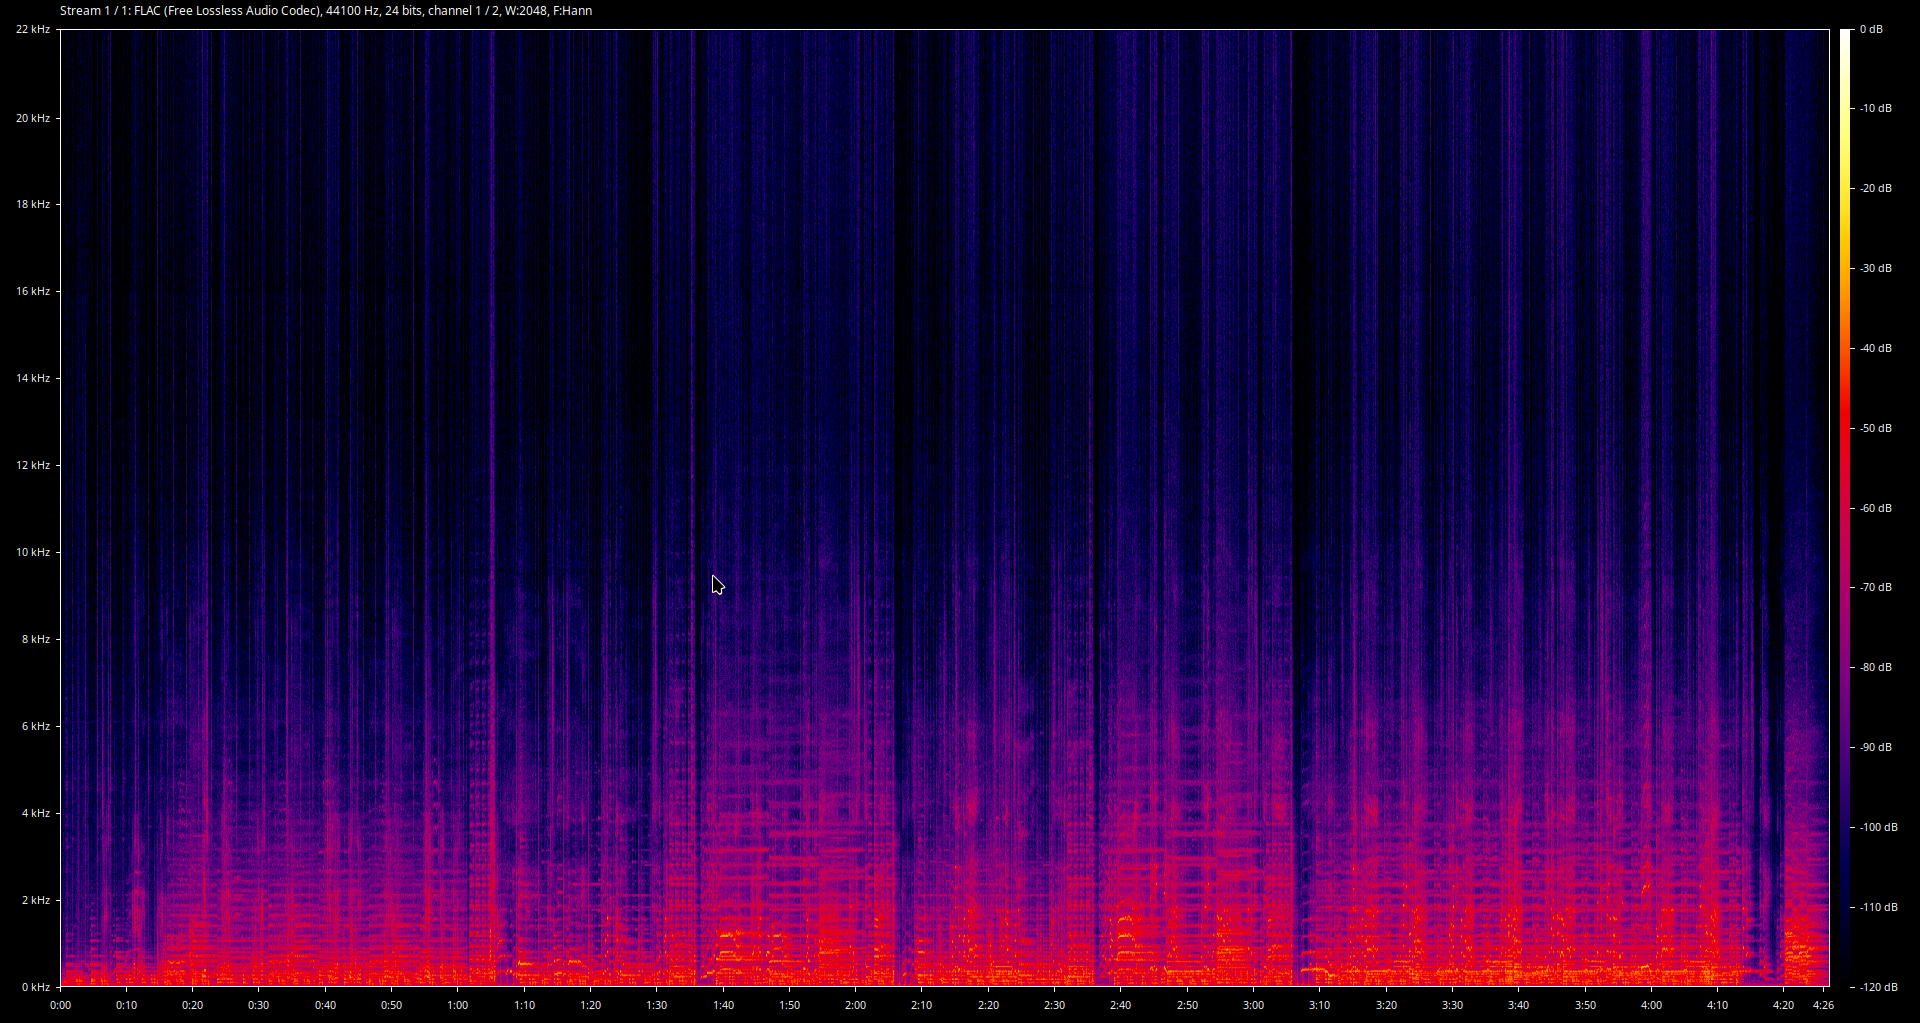Click the FLAC stream info header text

(326, 11)
